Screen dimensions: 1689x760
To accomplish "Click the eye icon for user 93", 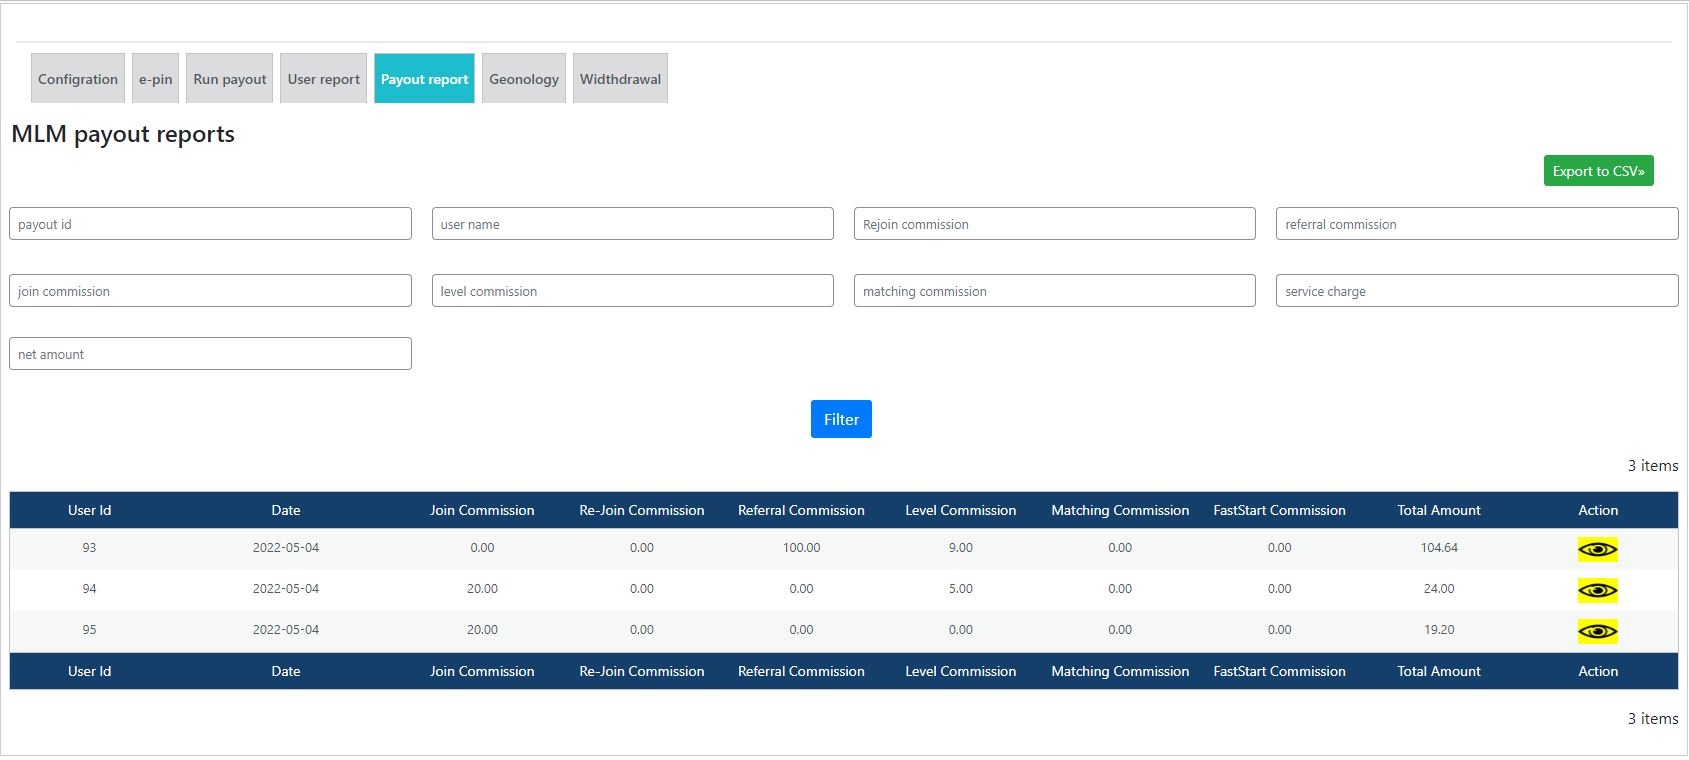I will coord(1597,549).
